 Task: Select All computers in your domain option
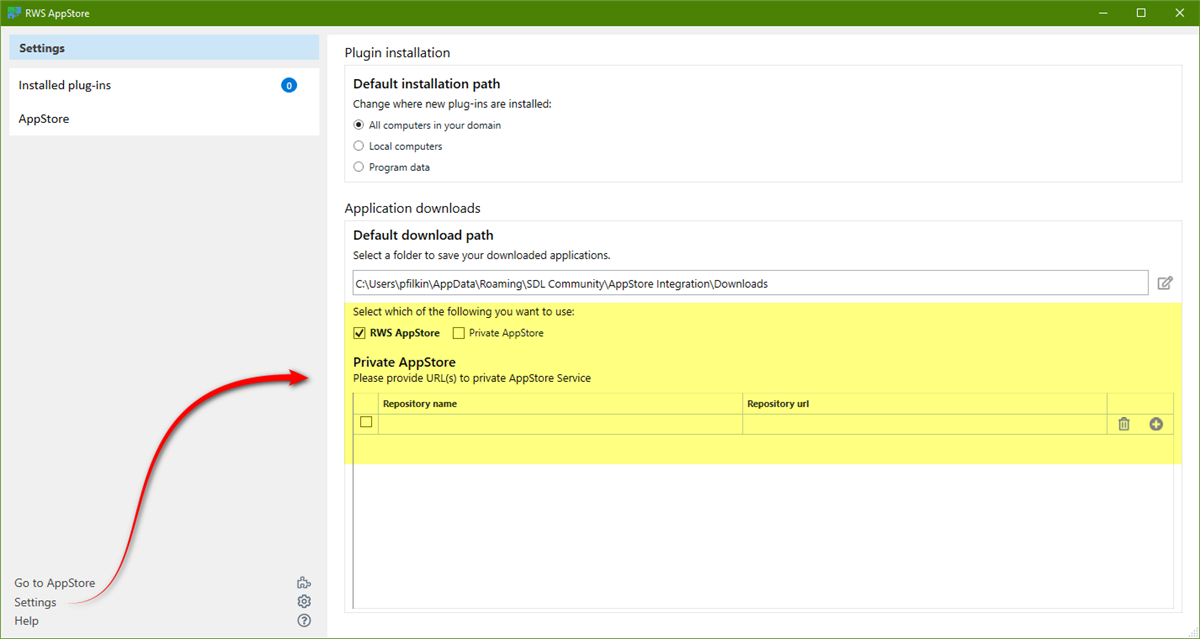(359, 125)
